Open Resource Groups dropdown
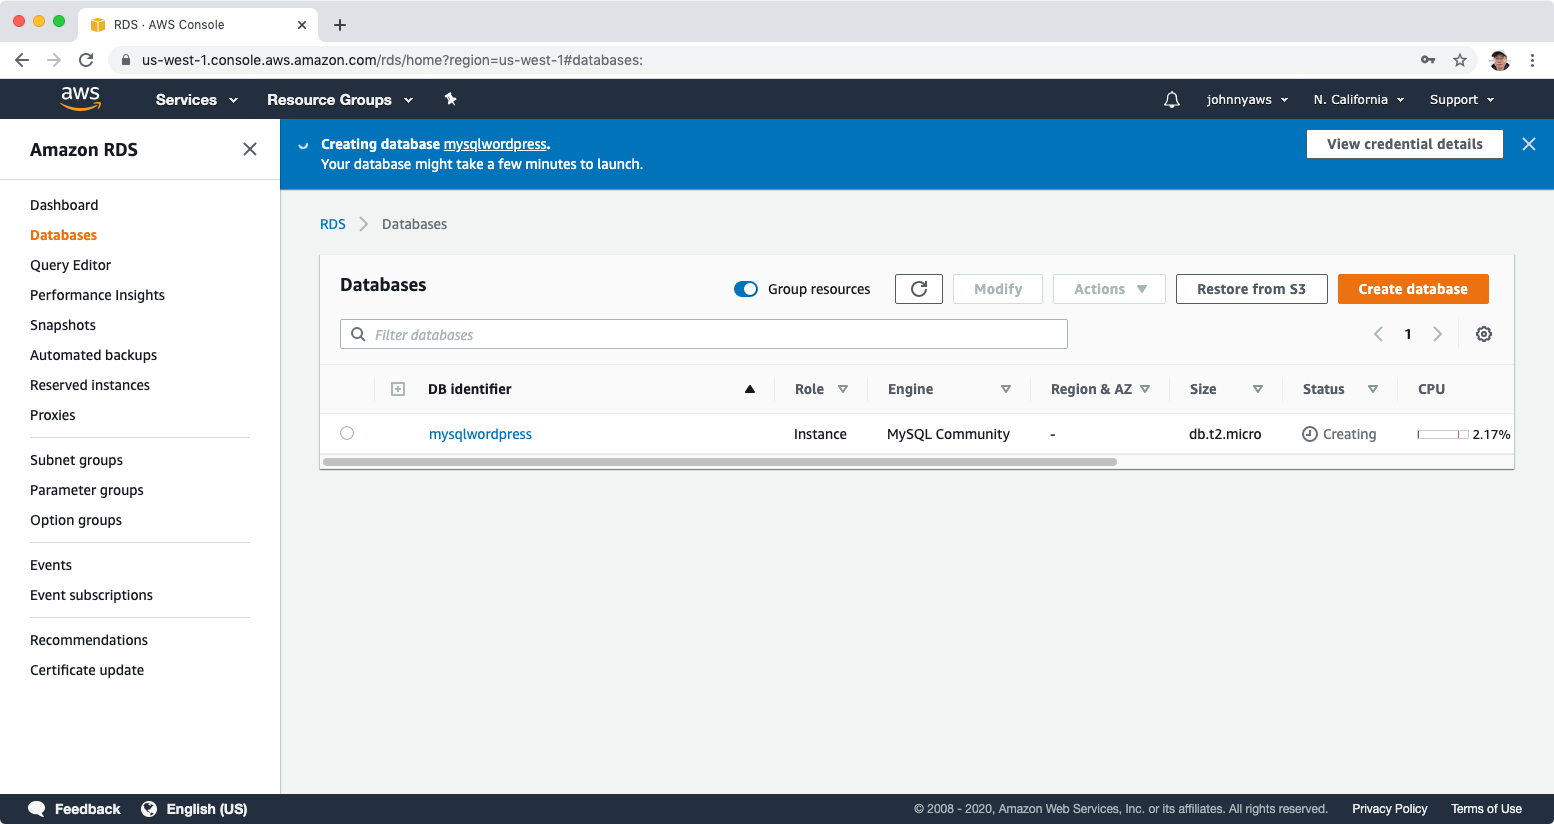Screen dimensions: 1554x824 click(340, 100)
